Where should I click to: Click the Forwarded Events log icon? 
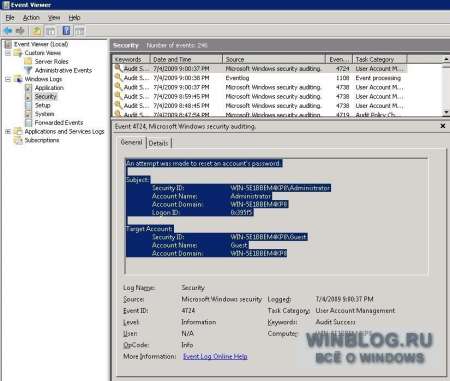click(28, 123)
